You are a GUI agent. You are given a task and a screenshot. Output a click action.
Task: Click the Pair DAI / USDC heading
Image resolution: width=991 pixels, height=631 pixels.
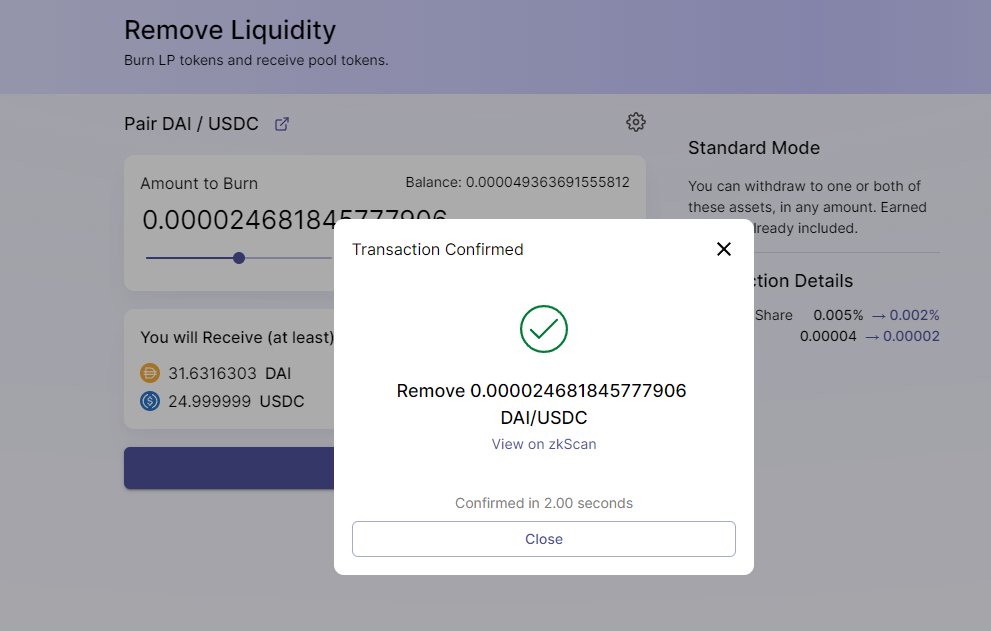[191, 123]
